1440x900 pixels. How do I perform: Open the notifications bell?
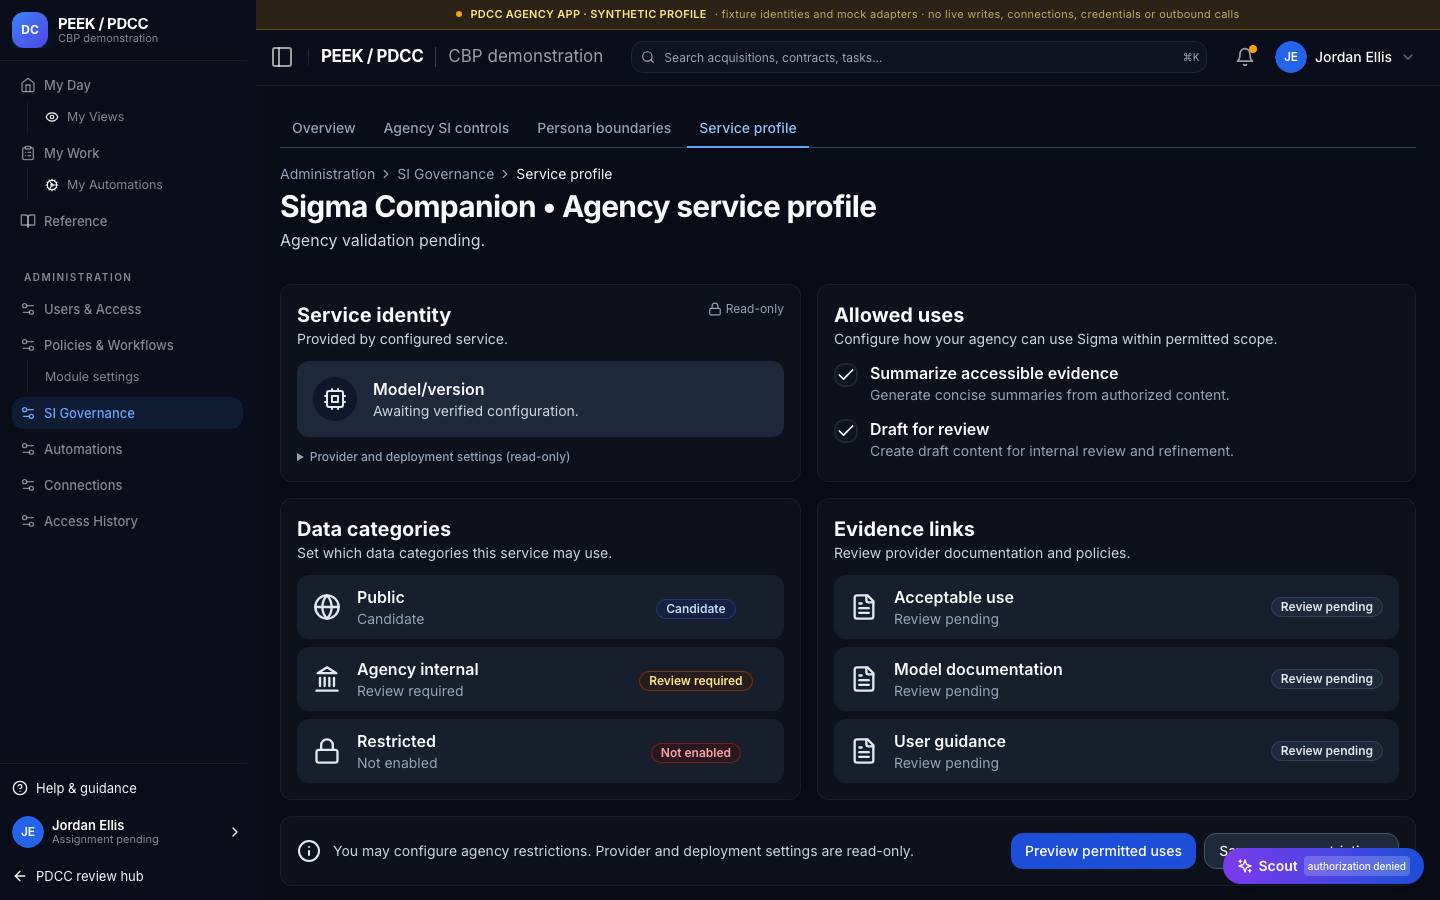[x=1245, y=57]
